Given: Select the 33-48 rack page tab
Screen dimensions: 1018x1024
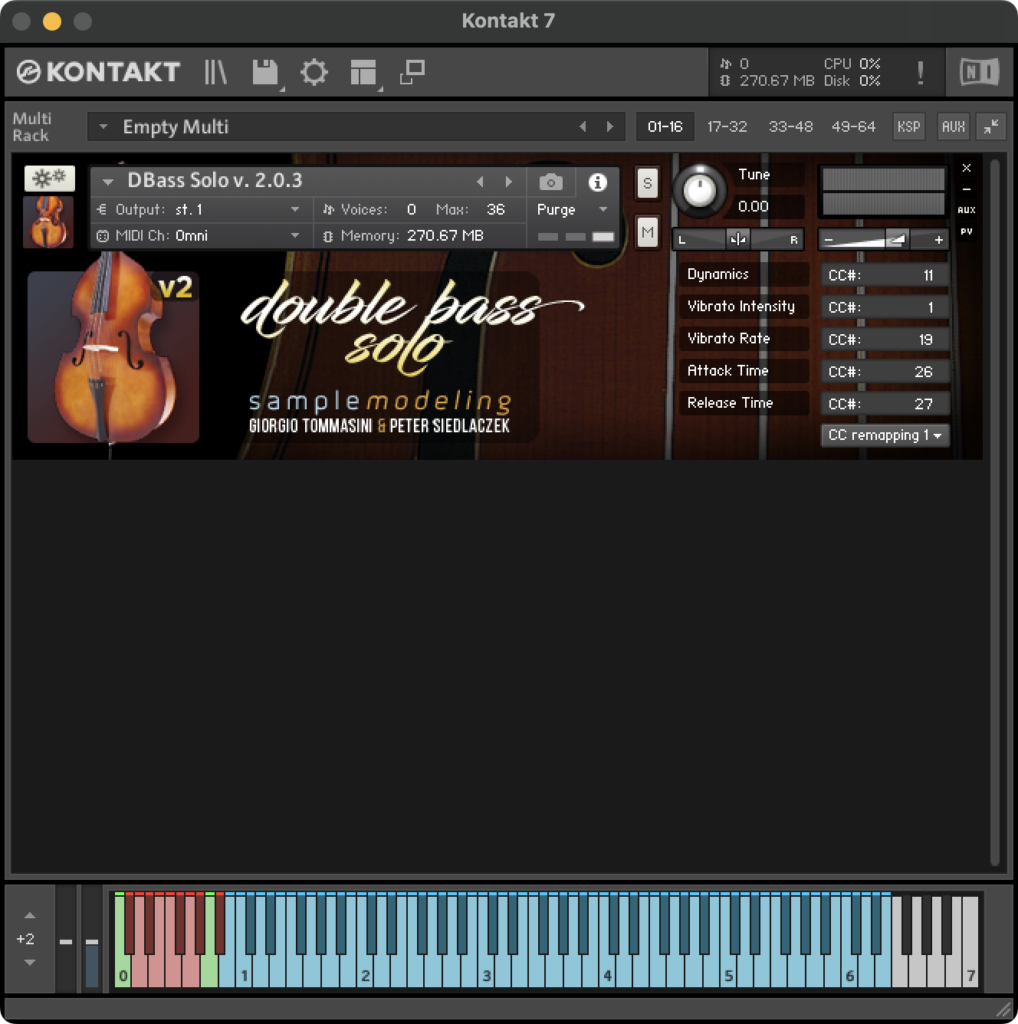Looking at the screenshot, I should (790, 127).
